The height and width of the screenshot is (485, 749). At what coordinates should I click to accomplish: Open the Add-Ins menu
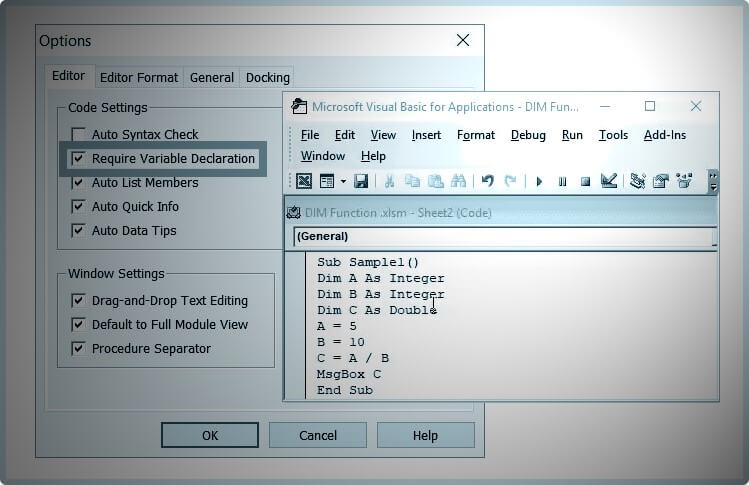(665, 135)
